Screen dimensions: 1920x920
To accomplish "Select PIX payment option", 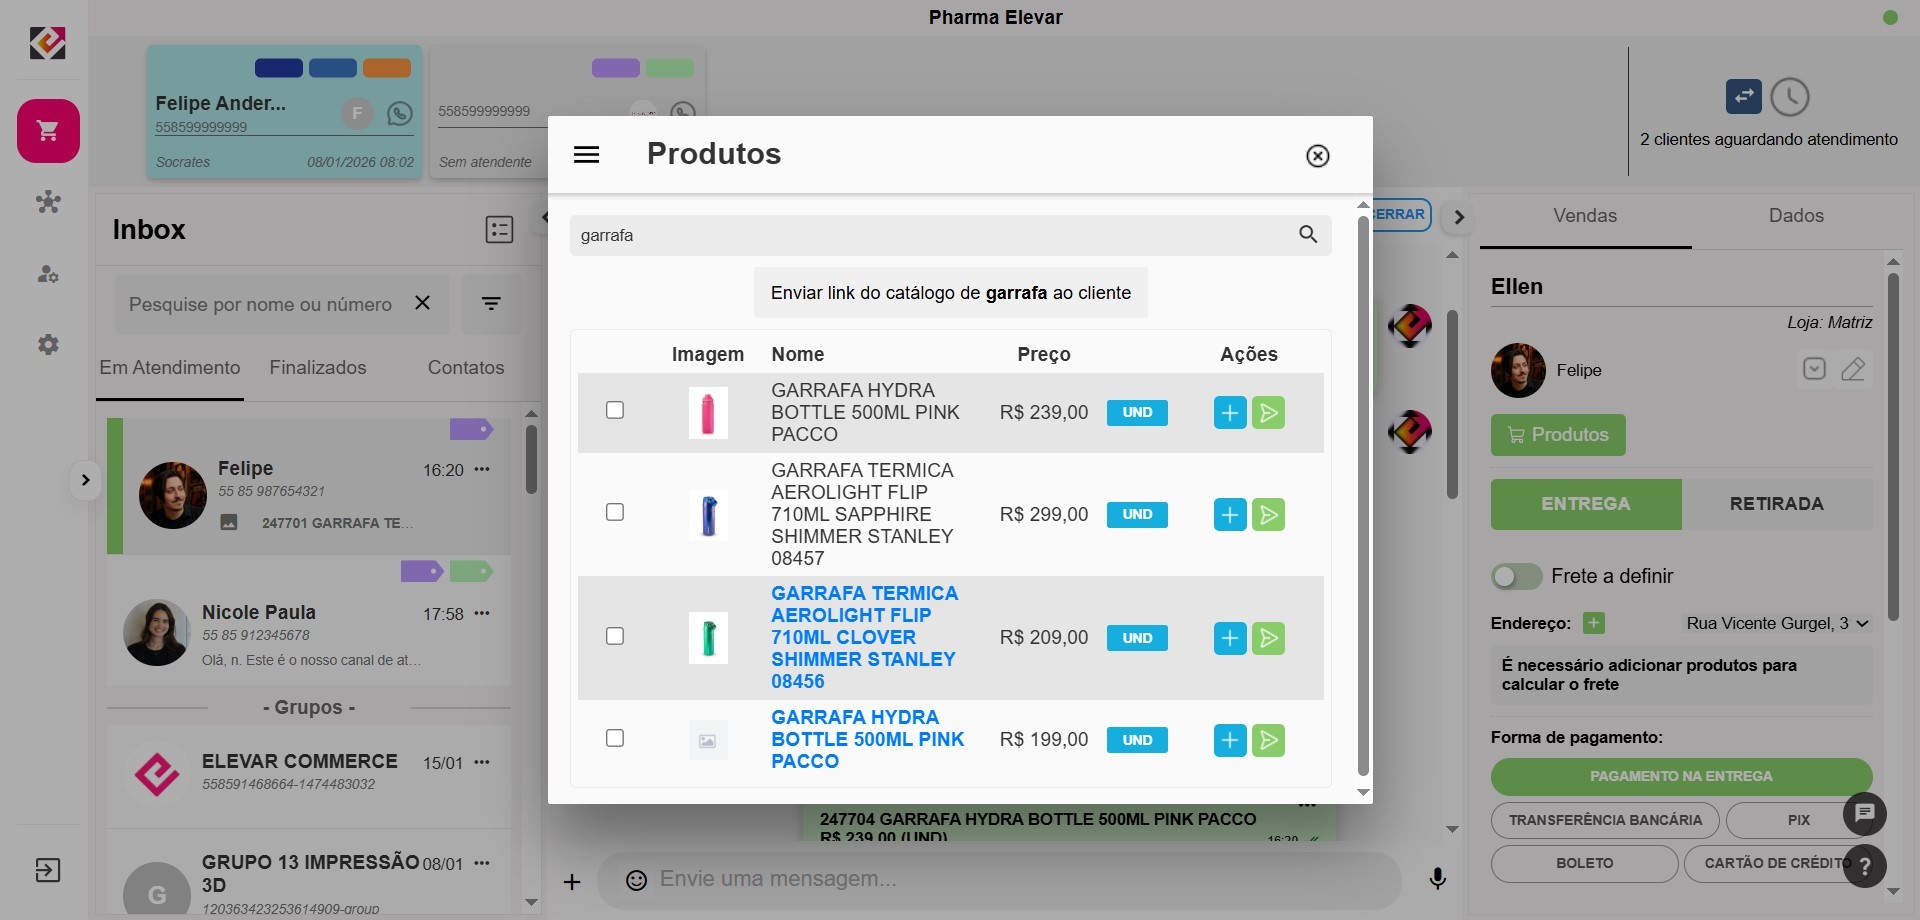I will click(x=1798, y=820).
